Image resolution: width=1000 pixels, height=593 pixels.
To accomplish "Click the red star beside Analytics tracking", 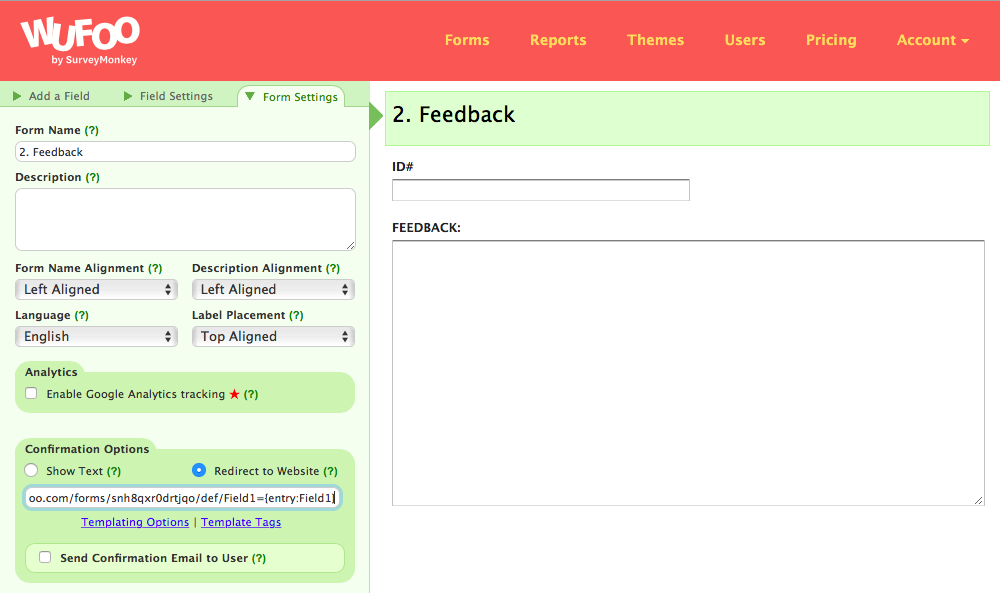I will (234, 394).
